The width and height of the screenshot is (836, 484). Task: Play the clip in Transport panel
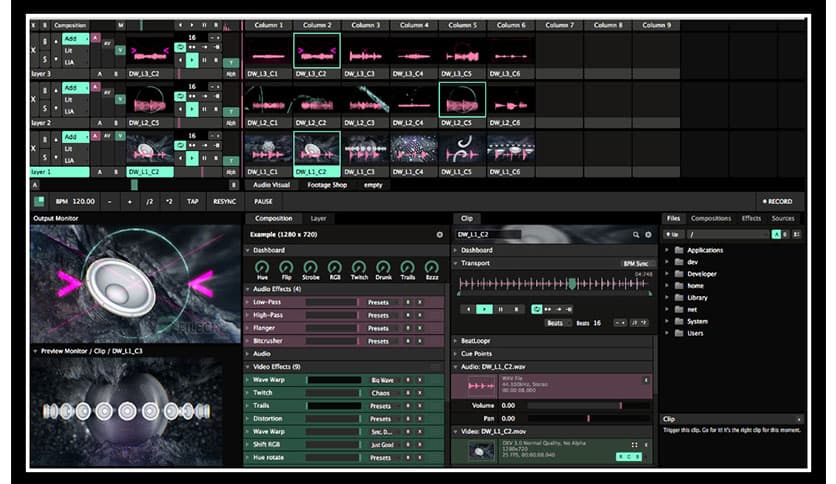[x=484, y=309]
